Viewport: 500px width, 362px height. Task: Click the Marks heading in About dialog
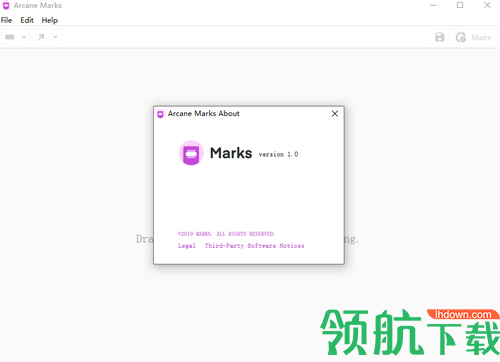(x=231, y=153)
